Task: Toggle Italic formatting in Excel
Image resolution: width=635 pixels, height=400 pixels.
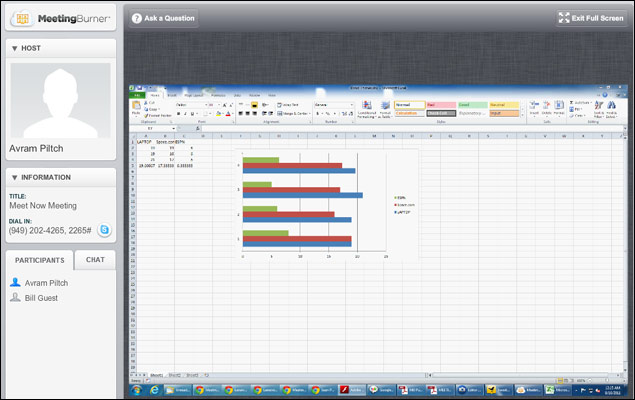Action: tap(185, 114)
